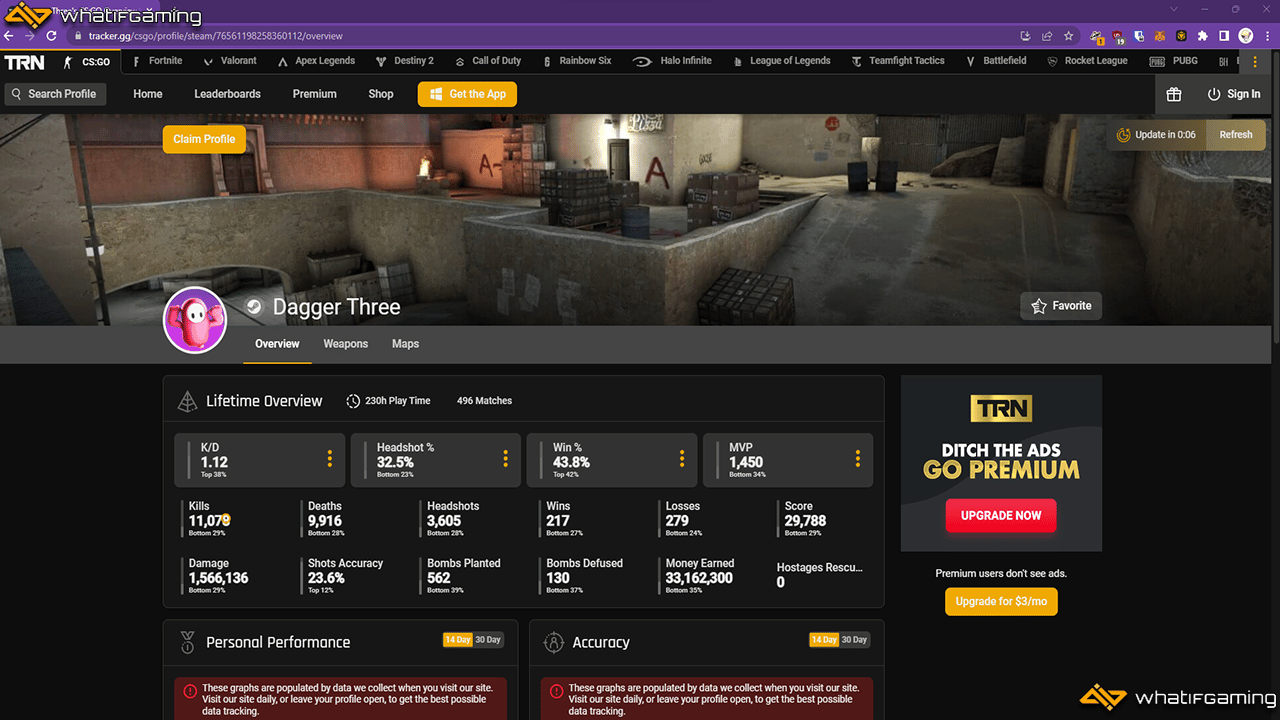Click the Favorite star button
The image size is (1280, 720).
(1061, 306)
